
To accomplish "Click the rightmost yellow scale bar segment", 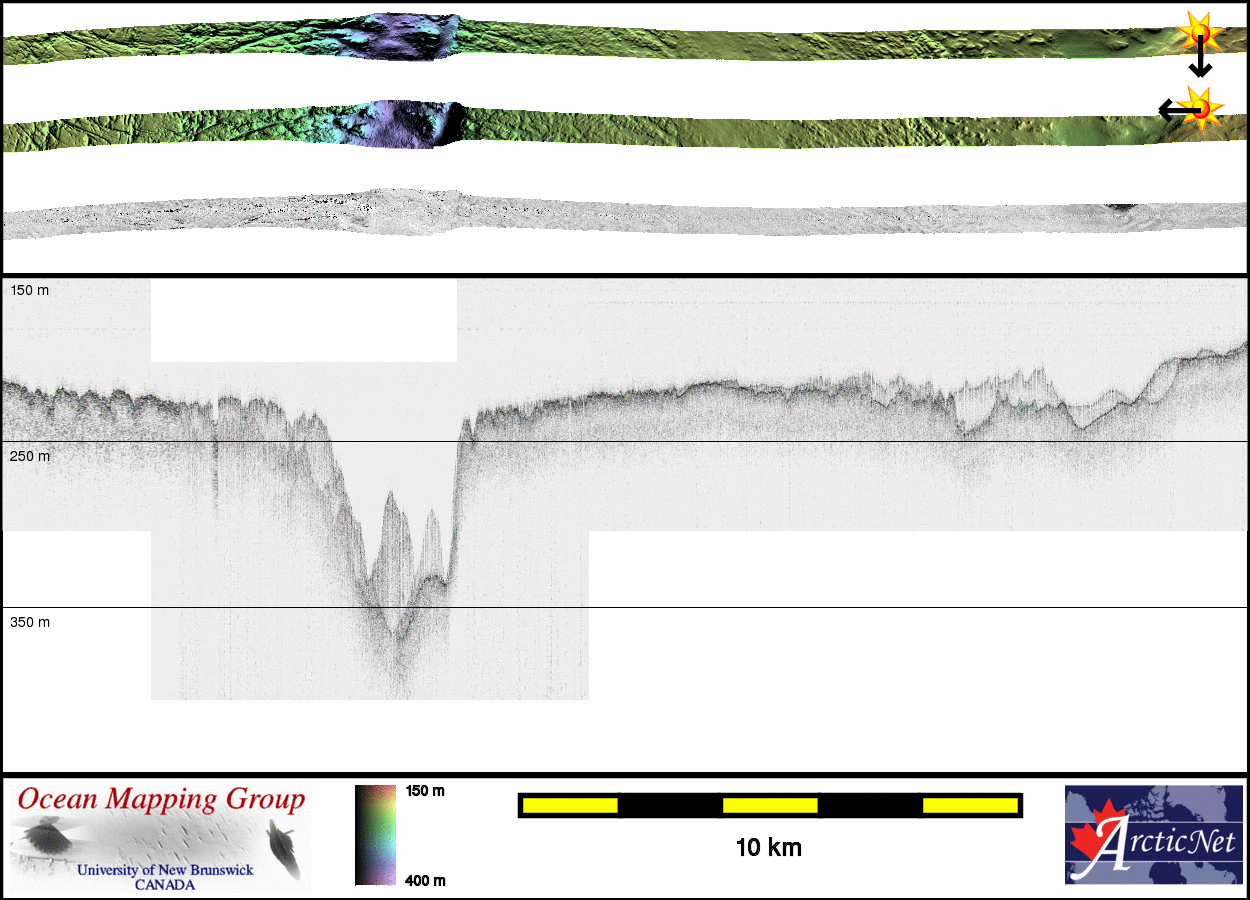I will (x=969, y=805).
